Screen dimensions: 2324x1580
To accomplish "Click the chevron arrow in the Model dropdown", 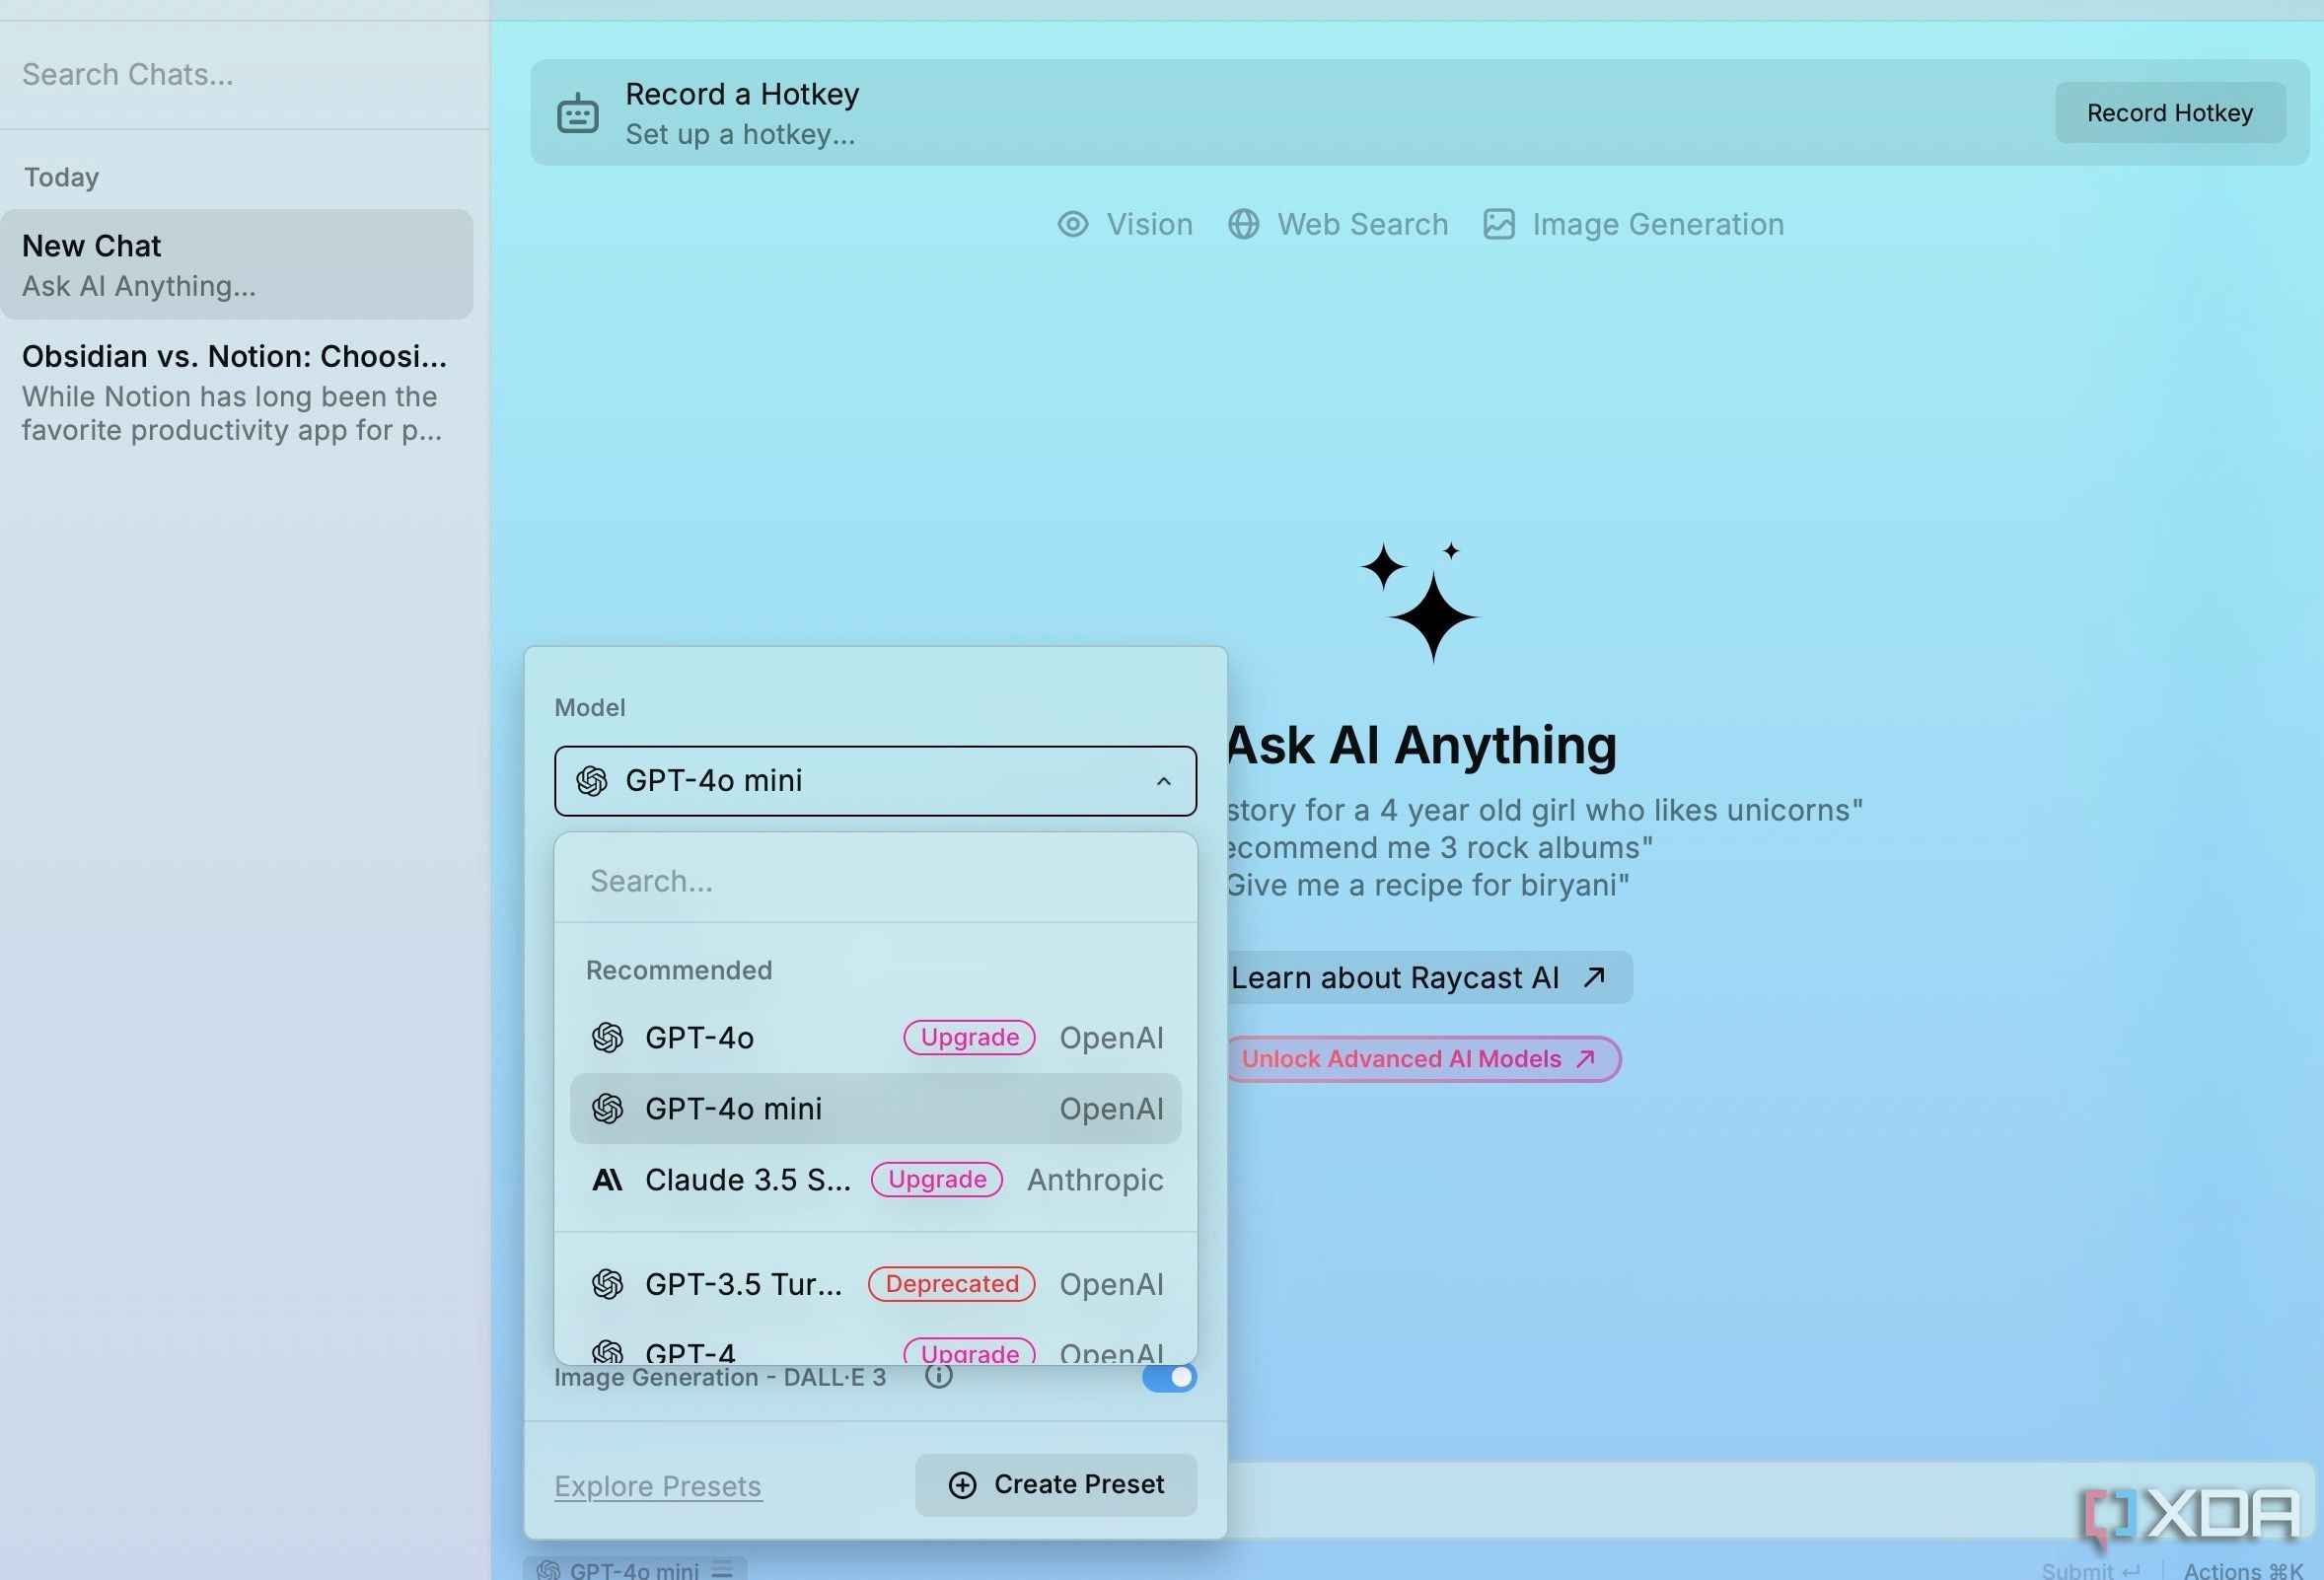I will 1163,781.
